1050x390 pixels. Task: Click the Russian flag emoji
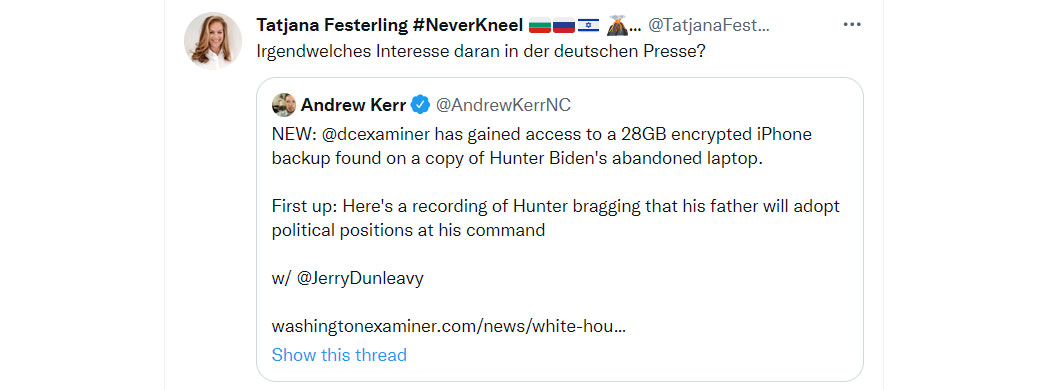click(x=565, y=26)
